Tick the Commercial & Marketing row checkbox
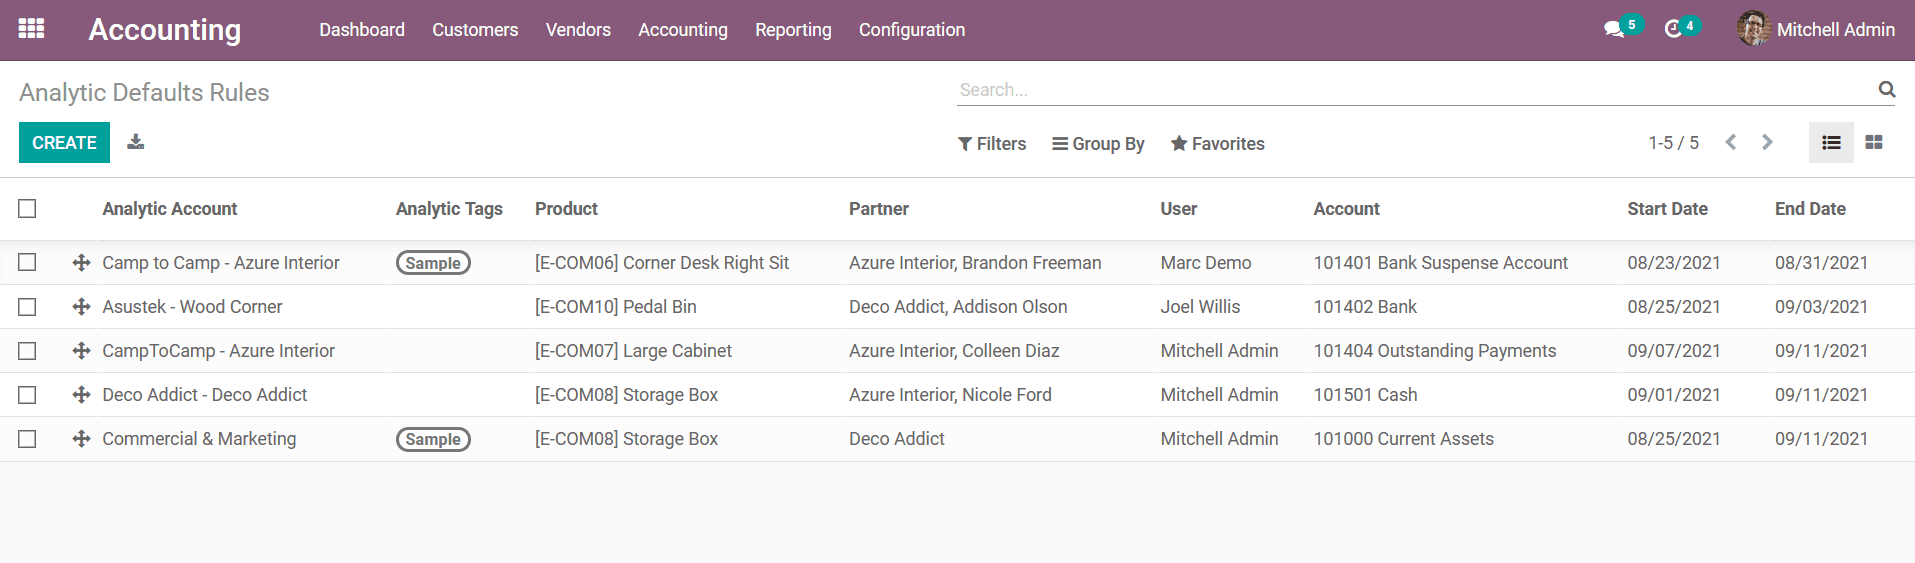Screen dimensions: 1915x563 [27, 438]
